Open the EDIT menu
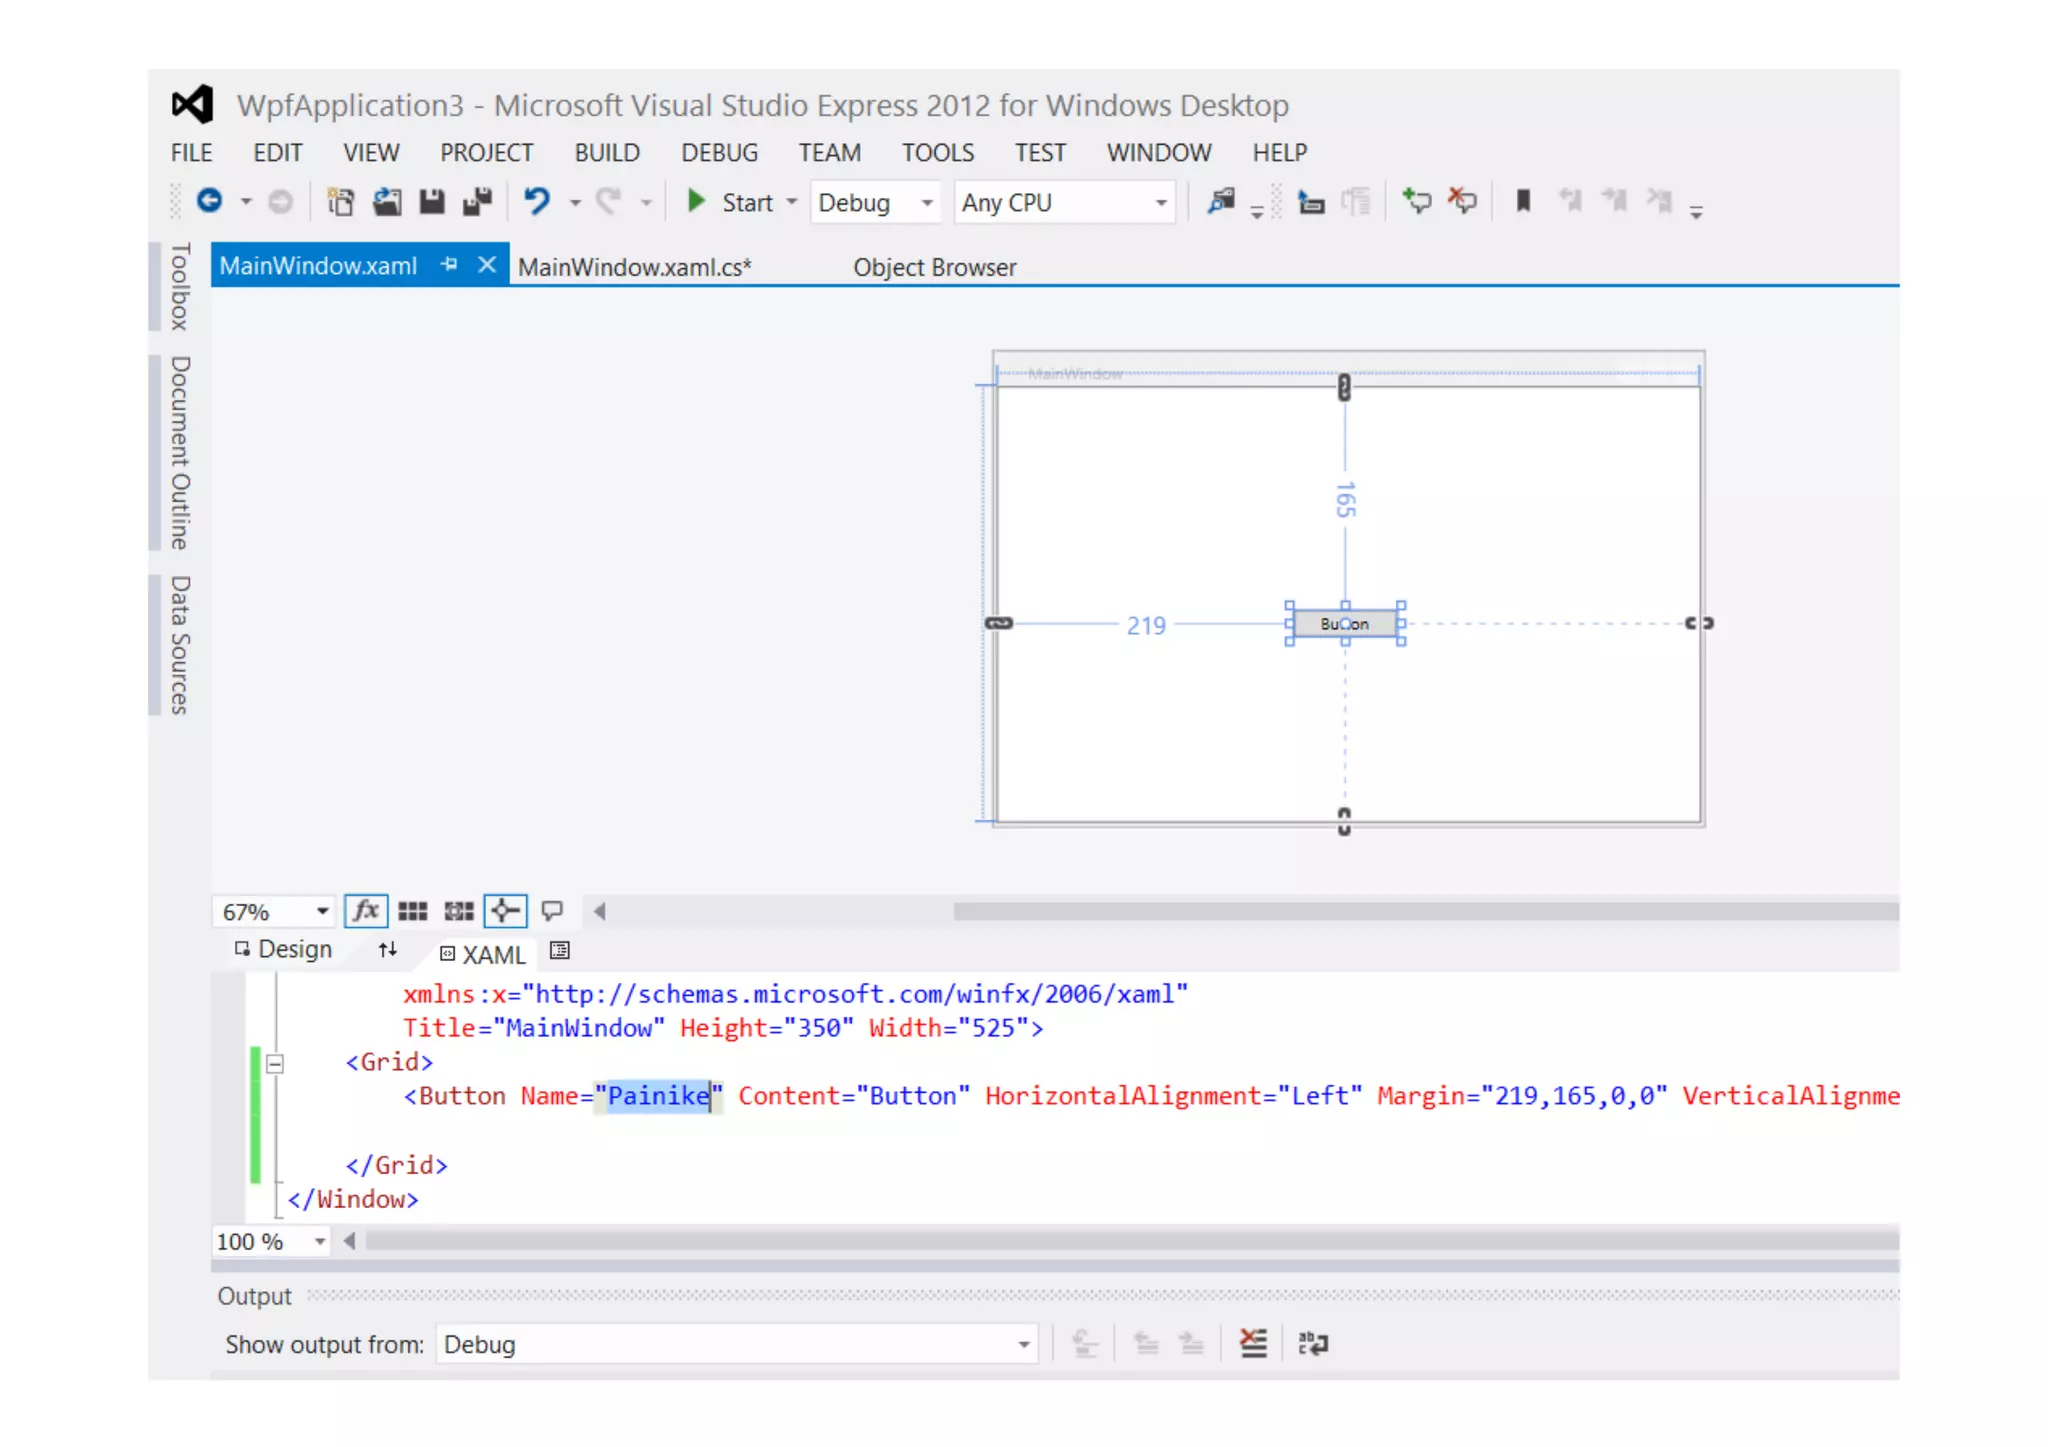 tap(277, 153)
